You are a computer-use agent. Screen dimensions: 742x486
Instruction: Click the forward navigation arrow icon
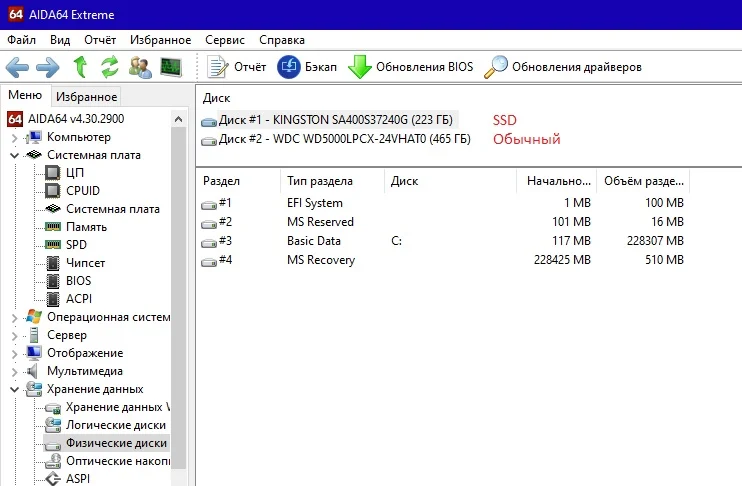(47, 67)
